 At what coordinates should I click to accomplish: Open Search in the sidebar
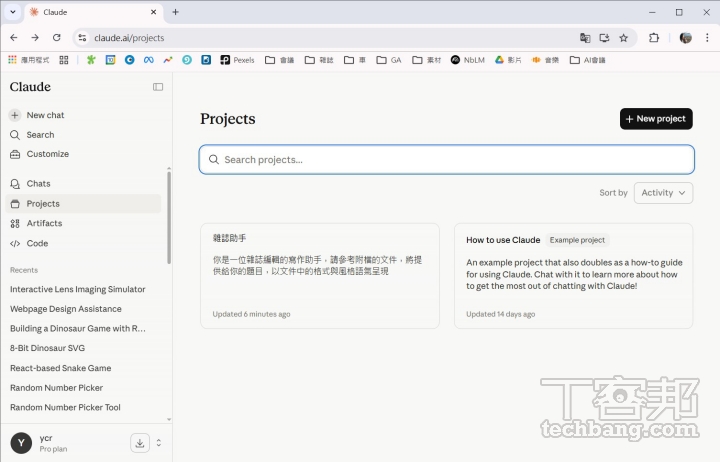(x=32, y=135)
